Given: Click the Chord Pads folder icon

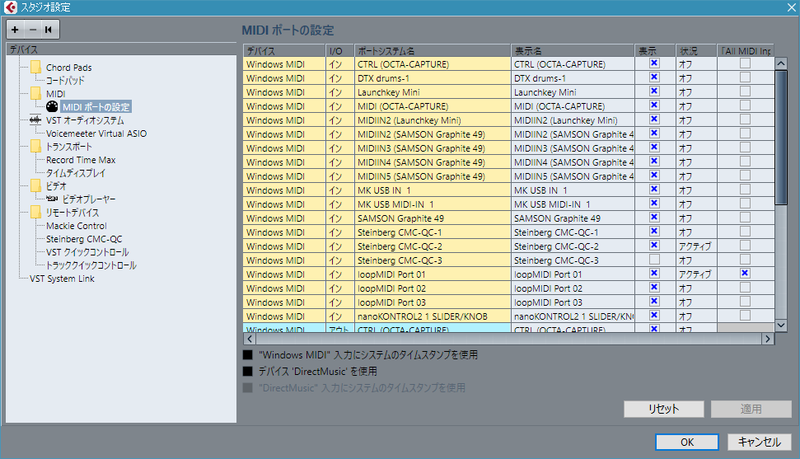Looking at the screenshot, I should 36,67.
